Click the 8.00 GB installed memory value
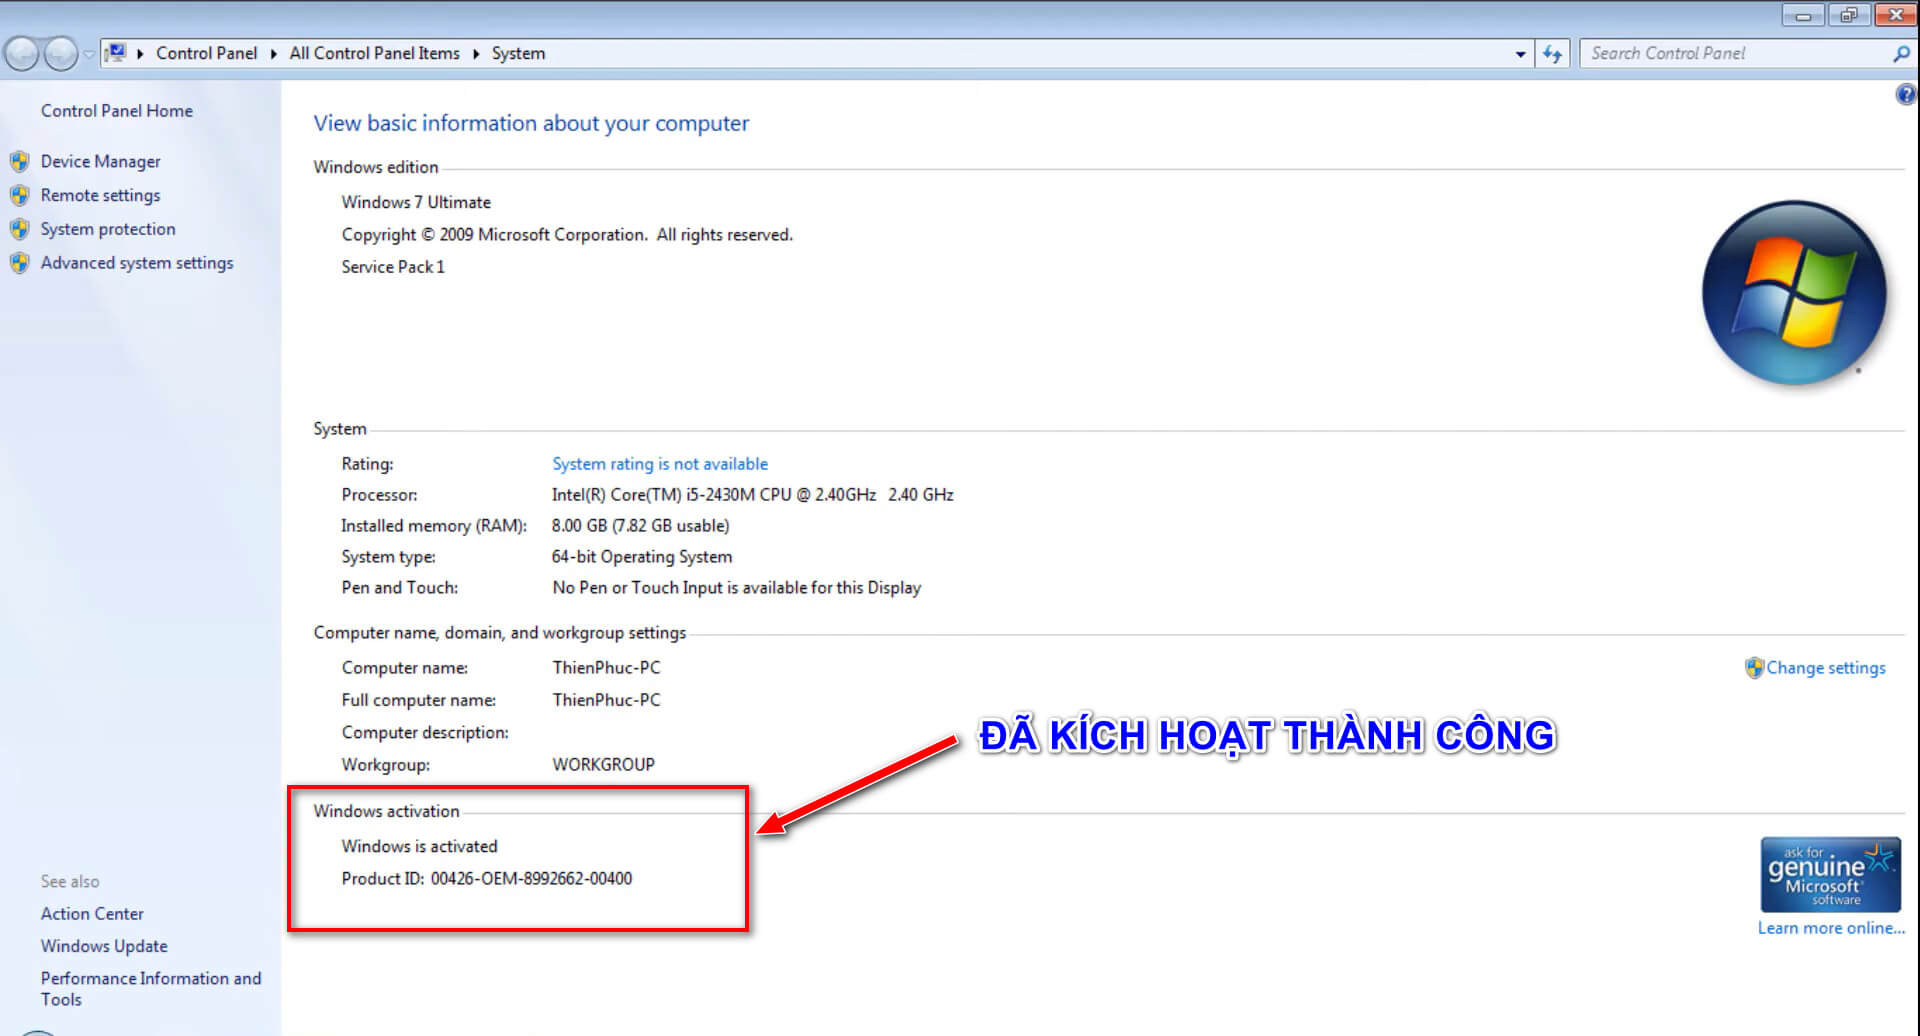1920x1036 pixels. 640,526
